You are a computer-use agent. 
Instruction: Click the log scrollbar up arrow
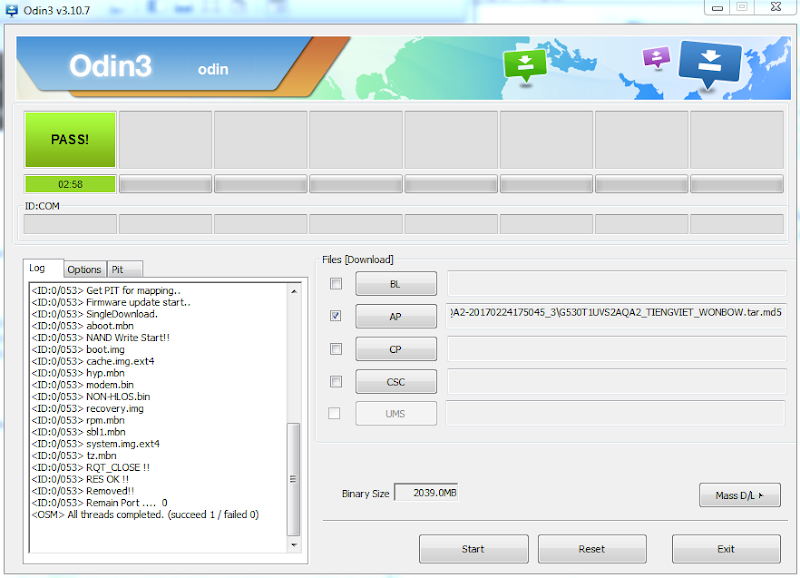pyautogui.click(x=294, y=291)
